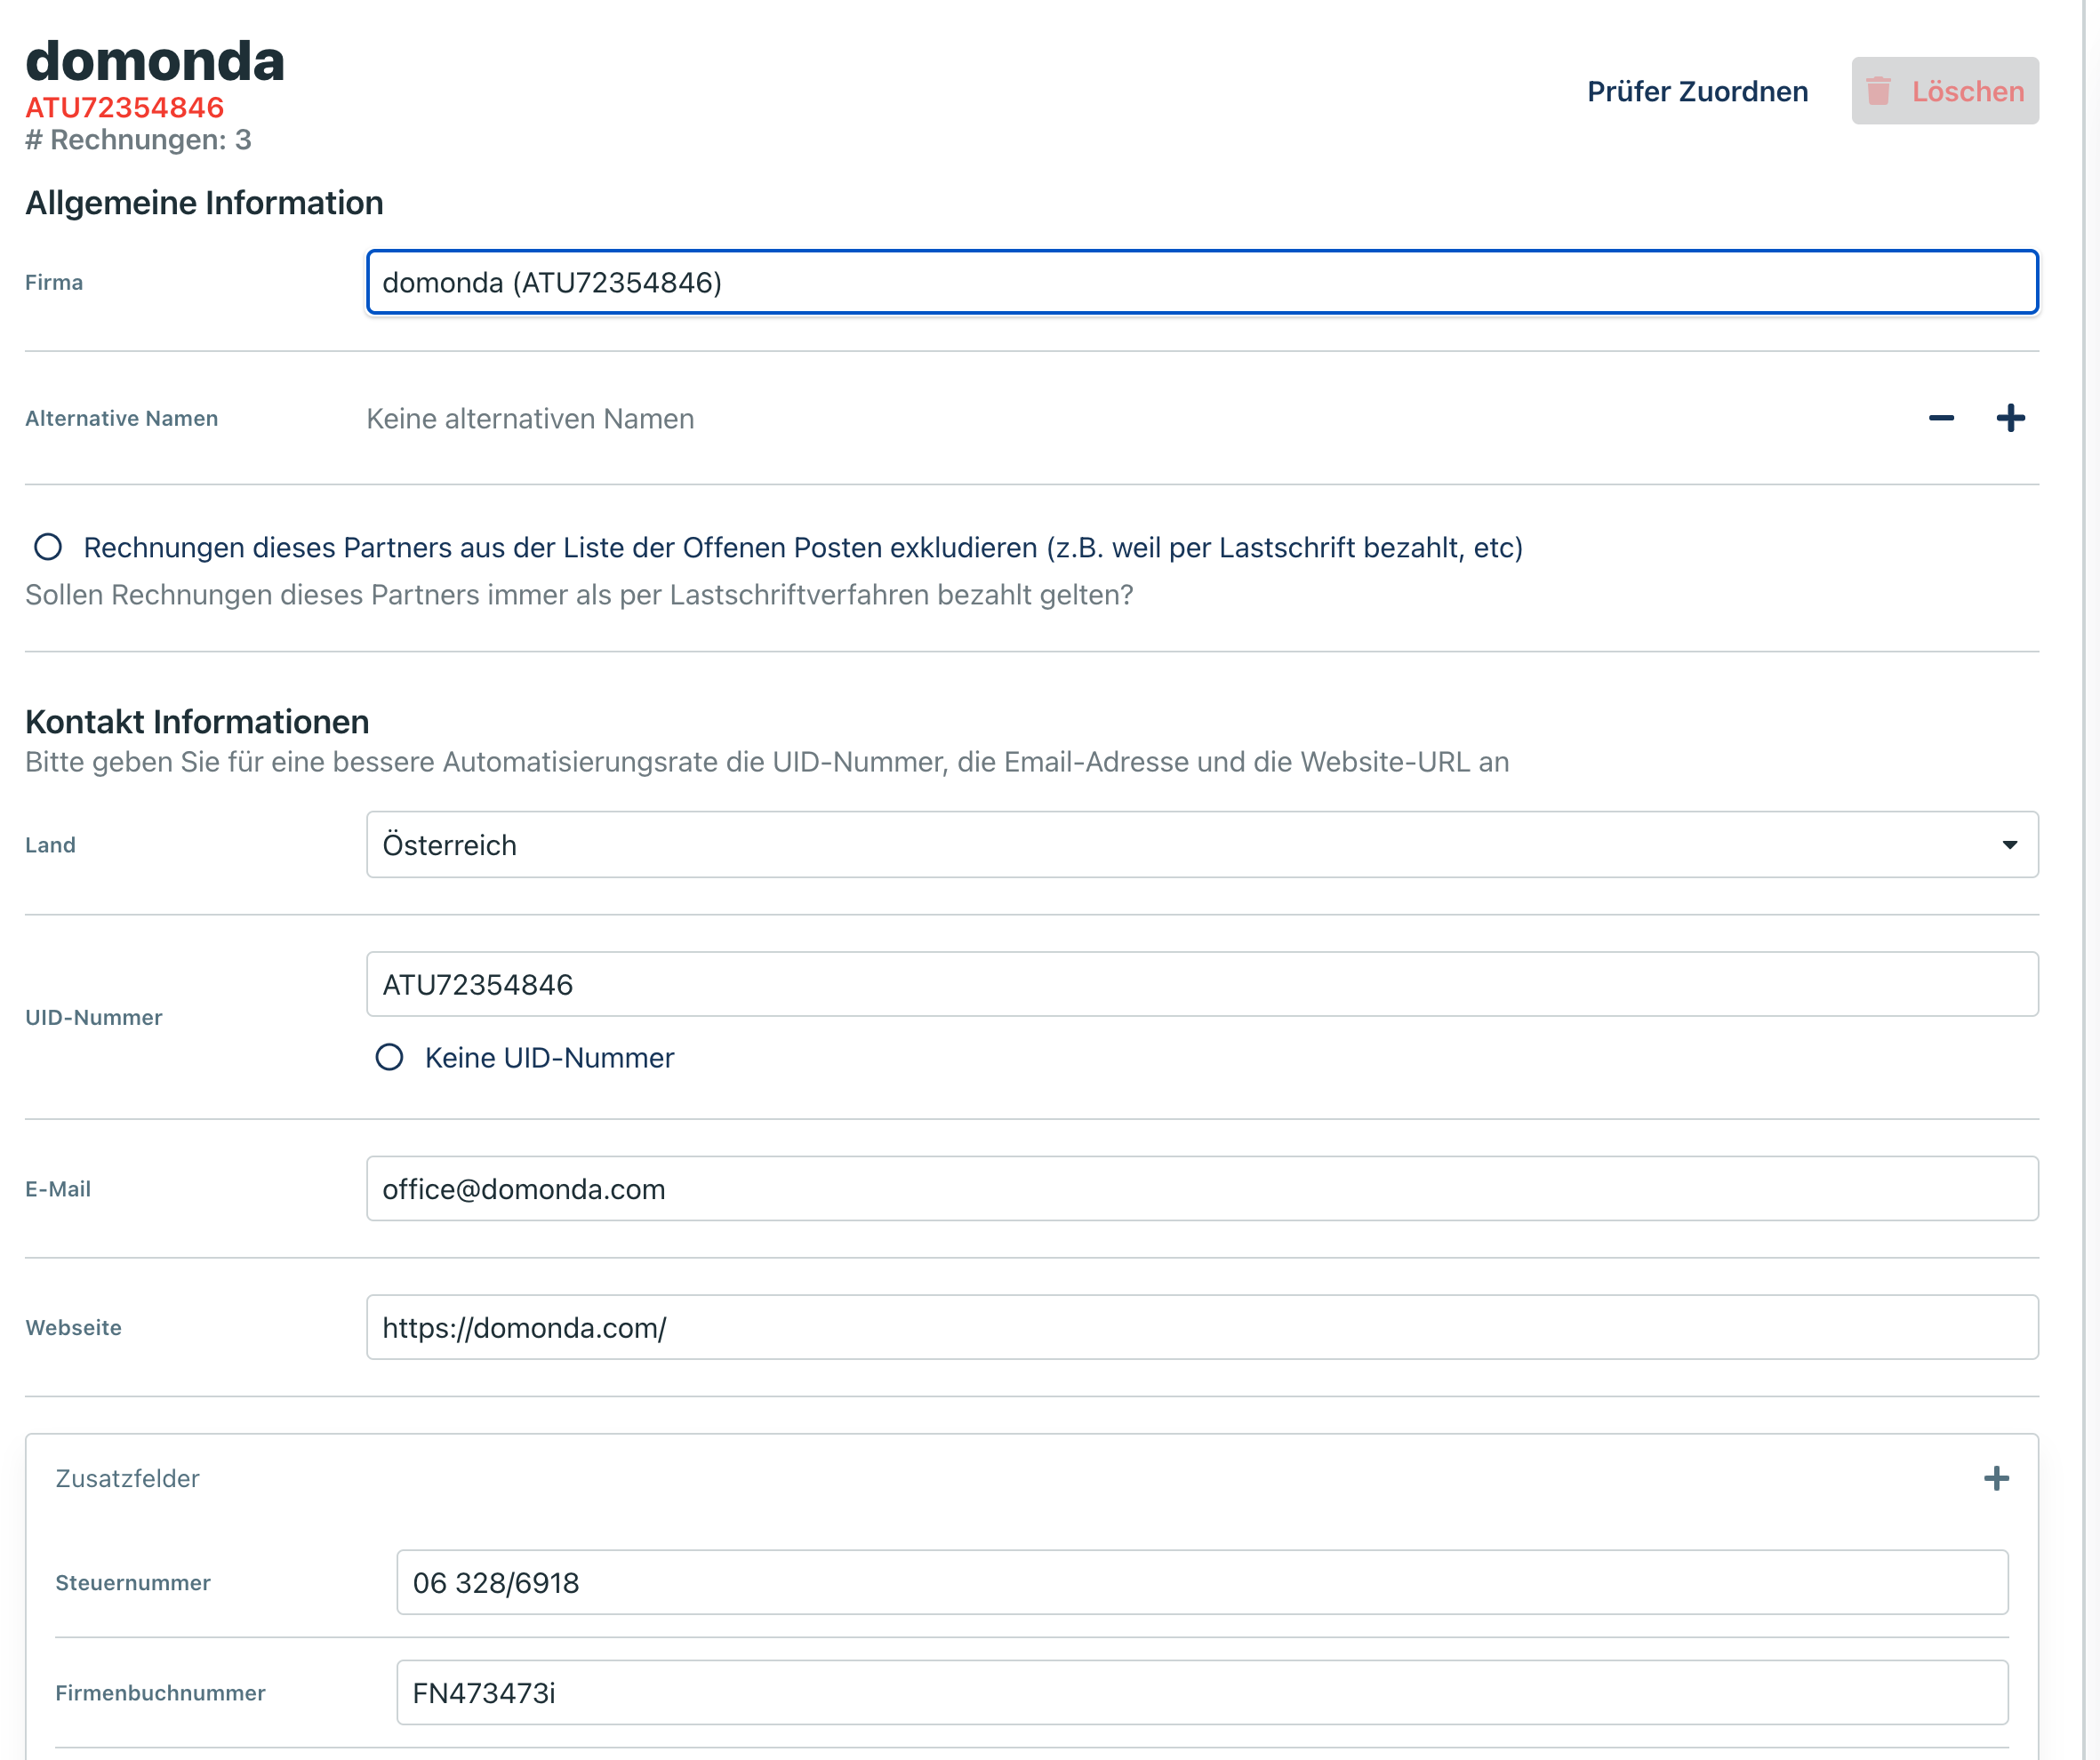Screen dimensions: 2100x1760
Task: Click the trash icon in Löschen button
Action: point(1878,91)
